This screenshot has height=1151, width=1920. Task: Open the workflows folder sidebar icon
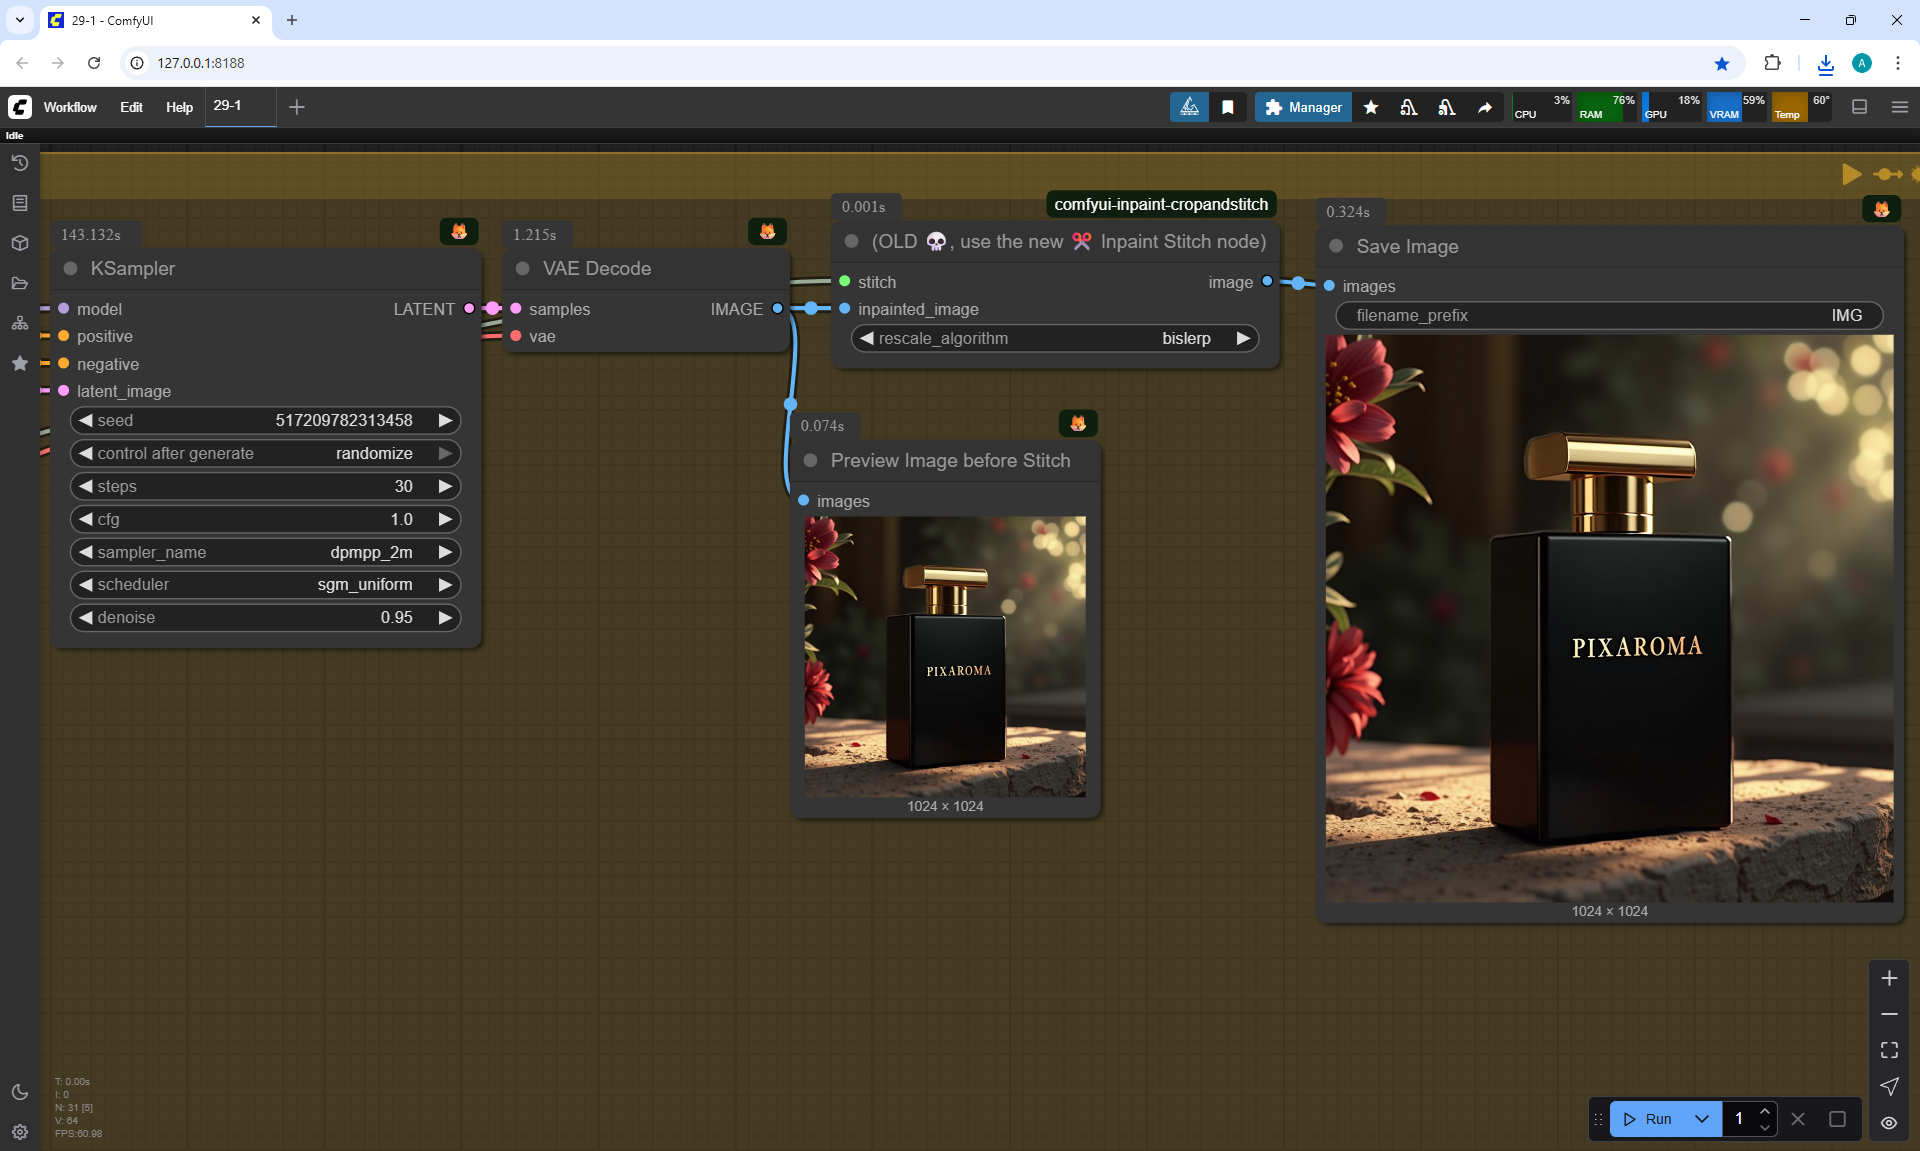click(19, 283)
